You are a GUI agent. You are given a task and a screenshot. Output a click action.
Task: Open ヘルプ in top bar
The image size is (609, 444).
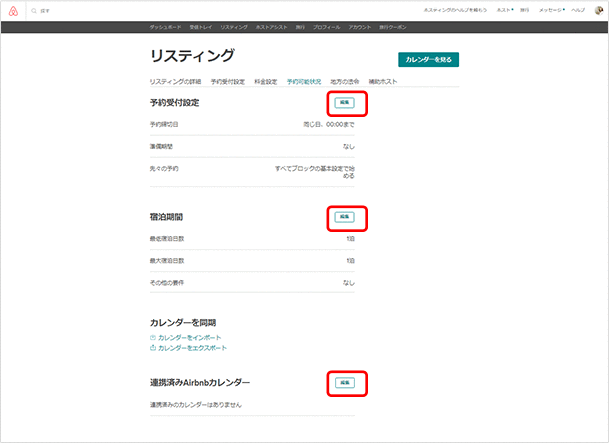point(578,10)
